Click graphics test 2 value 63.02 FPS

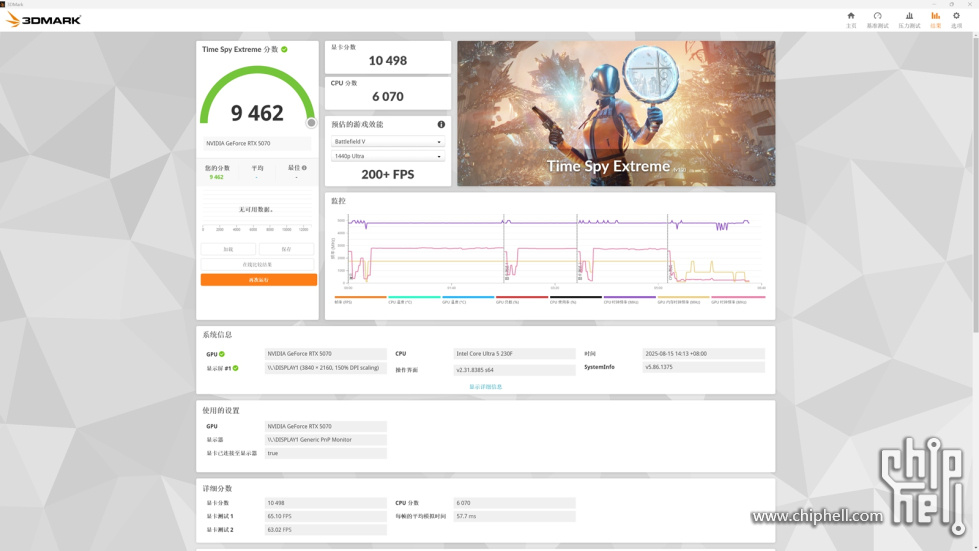(325, 530)
